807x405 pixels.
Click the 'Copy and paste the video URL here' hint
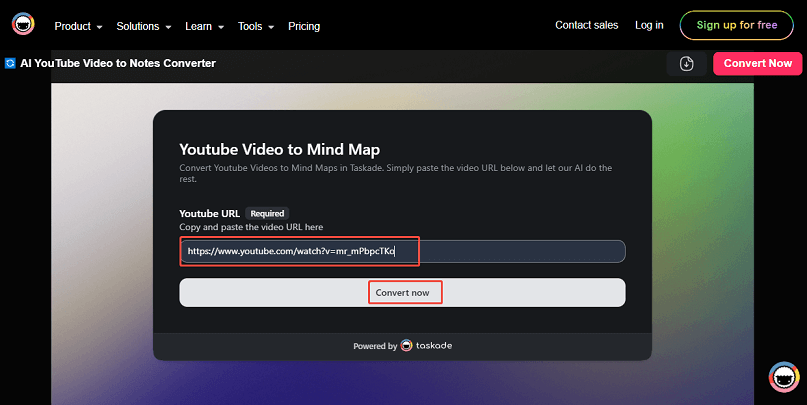(251, 227)
